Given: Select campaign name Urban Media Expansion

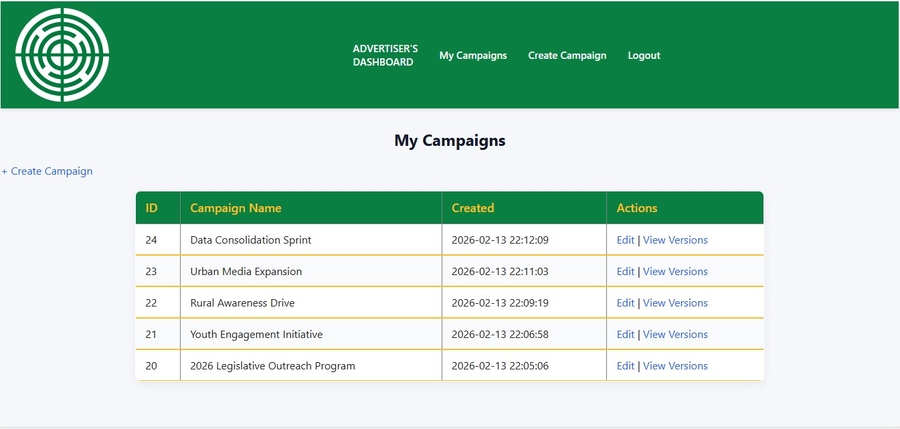Looking at the screenshot, I should [246, 272].
